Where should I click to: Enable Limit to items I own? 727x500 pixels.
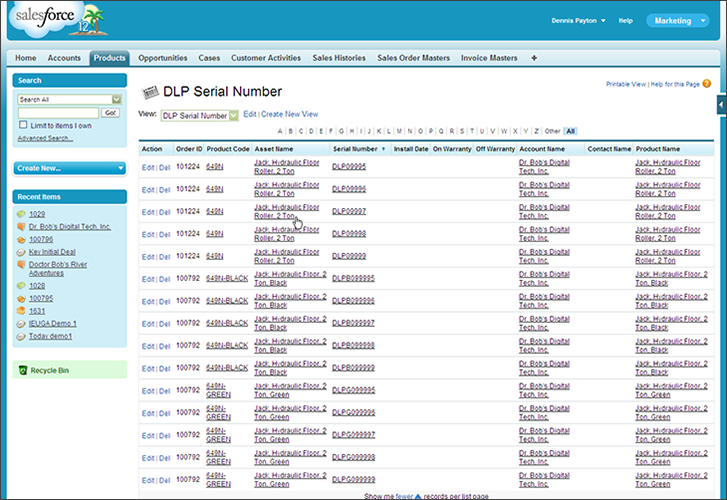(23, 125)
